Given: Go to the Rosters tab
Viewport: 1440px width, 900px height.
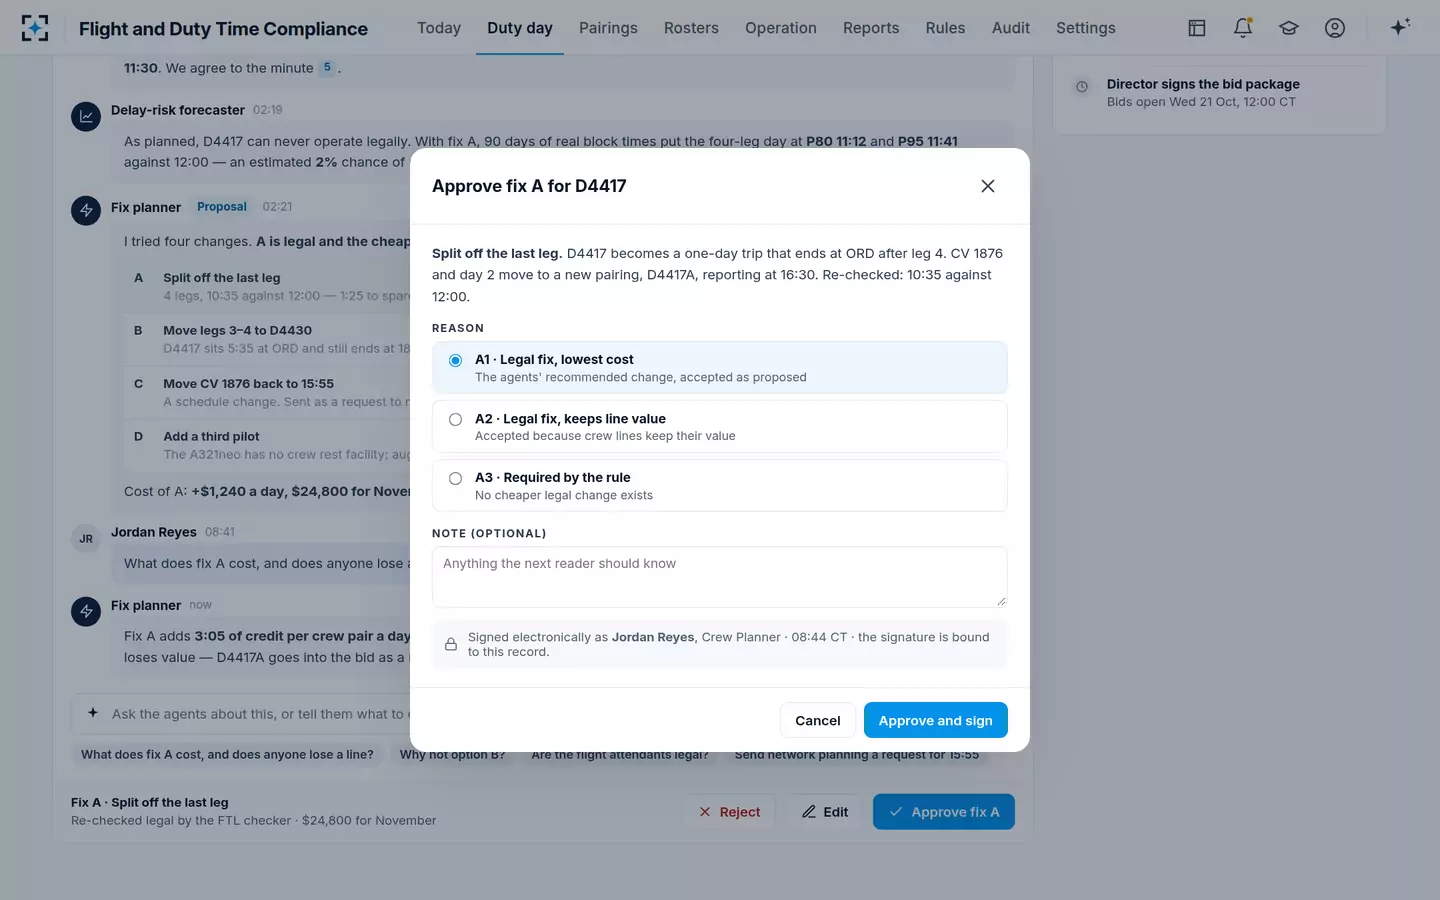Looking at the screenshot, I should pyautogui.click(x=691, y=28).
